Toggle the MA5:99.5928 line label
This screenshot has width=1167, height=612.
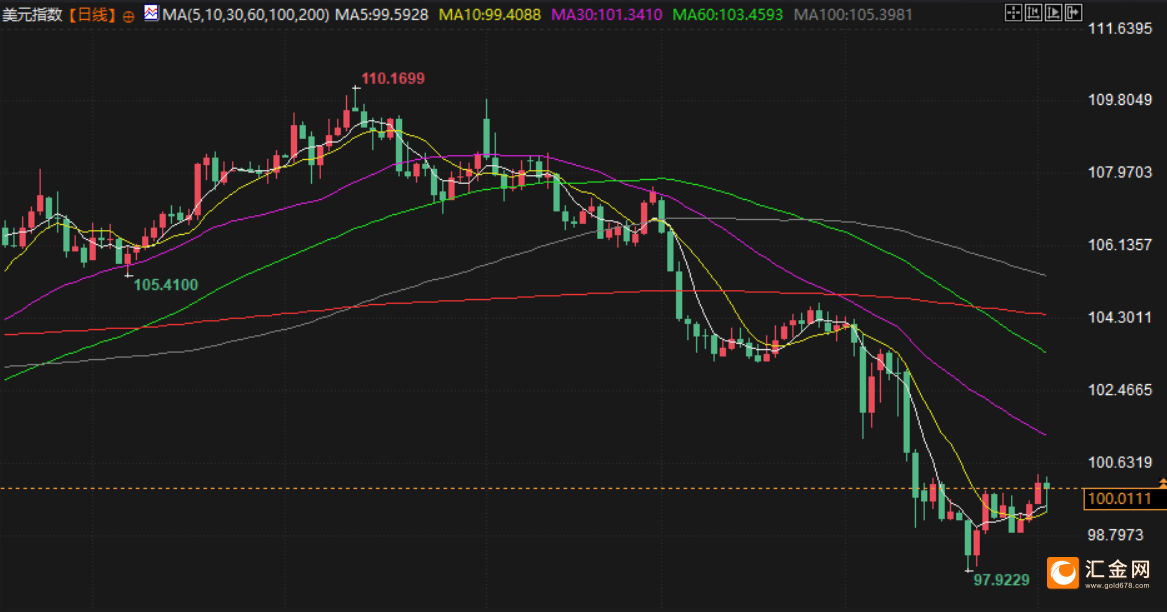click(382, 15)
